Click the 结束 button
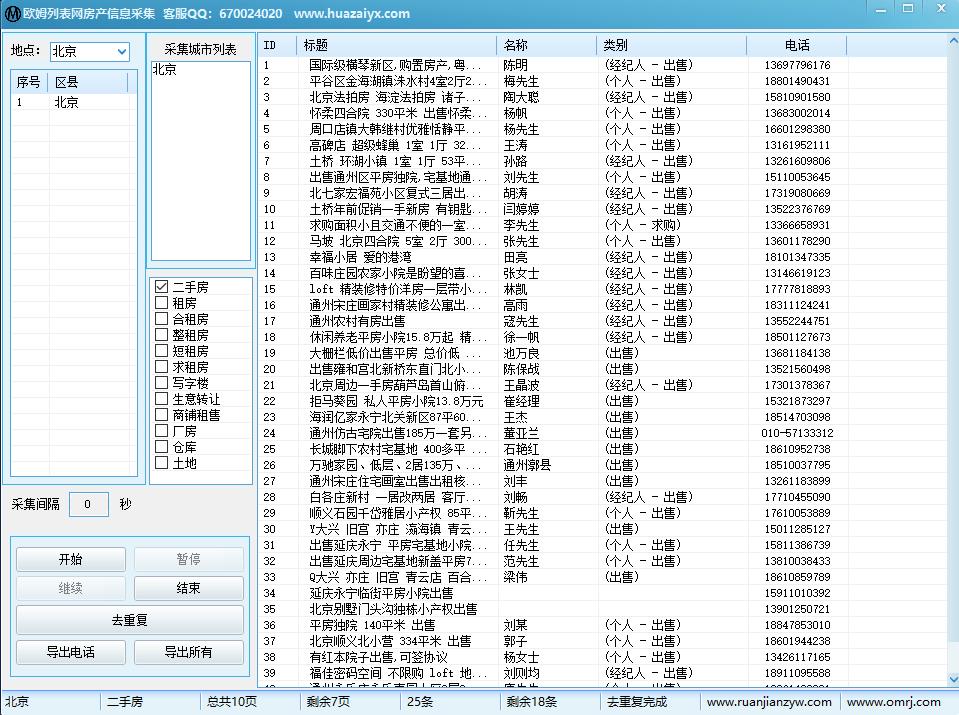Screen dimensions: 959x715 [x=188, y=588]
